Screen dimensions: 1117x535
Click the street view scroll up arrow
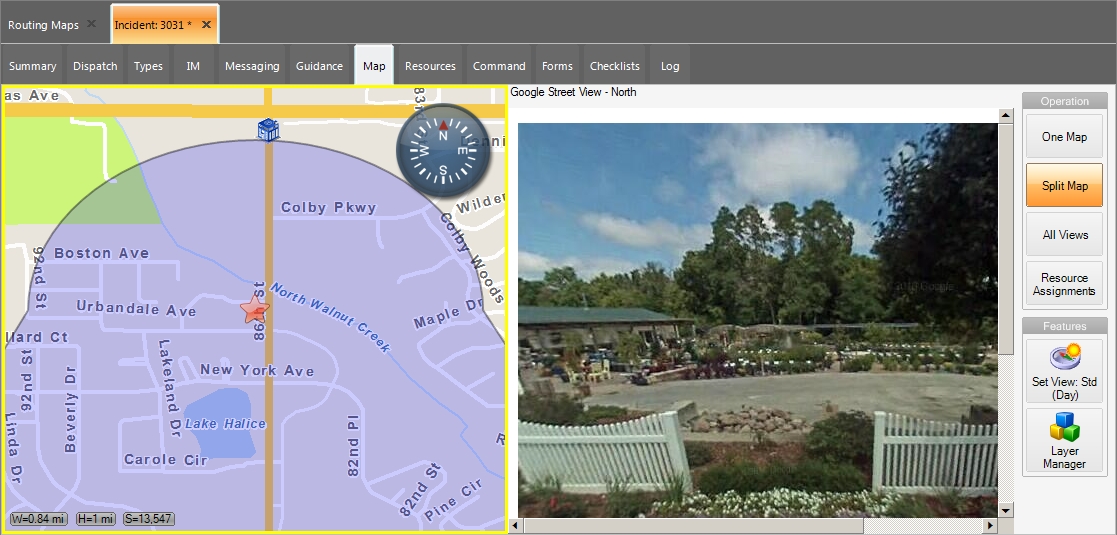[x=1006, y=115]
